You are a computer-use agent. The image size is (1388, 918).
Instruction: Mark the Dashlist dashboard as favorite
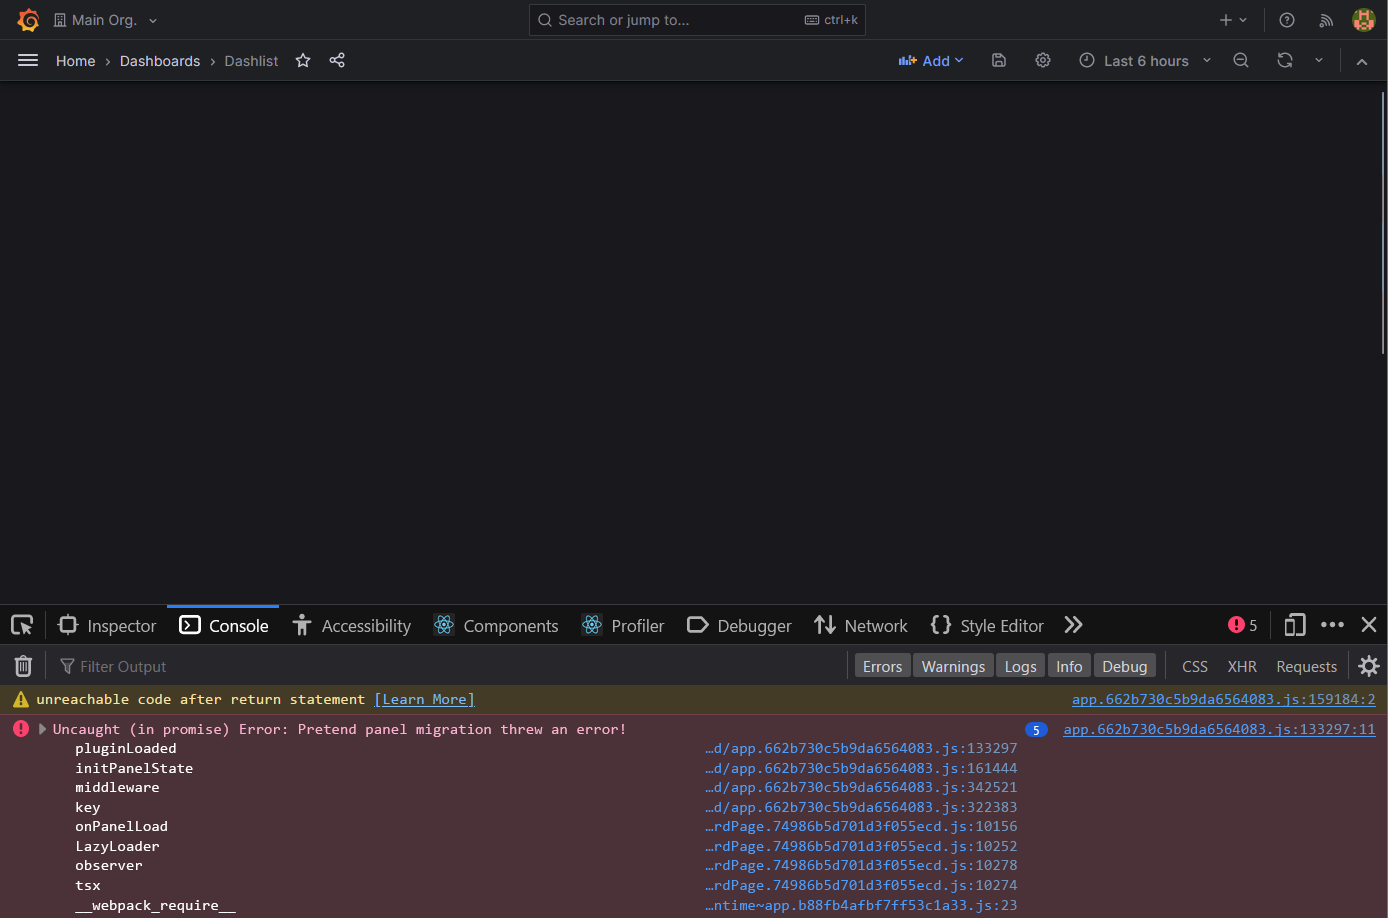tap(303, 61)
